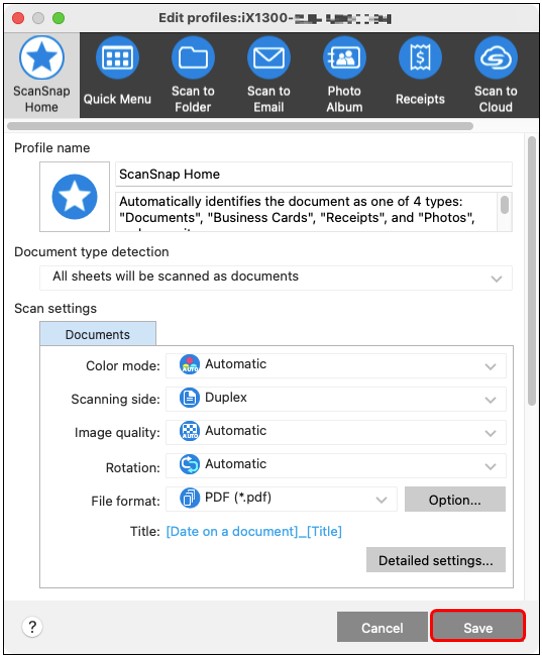Edit the ScanSnap Home profile name field
Image resolution: width=542 pixels, height=657 pixels.
[x=314, y=174]
